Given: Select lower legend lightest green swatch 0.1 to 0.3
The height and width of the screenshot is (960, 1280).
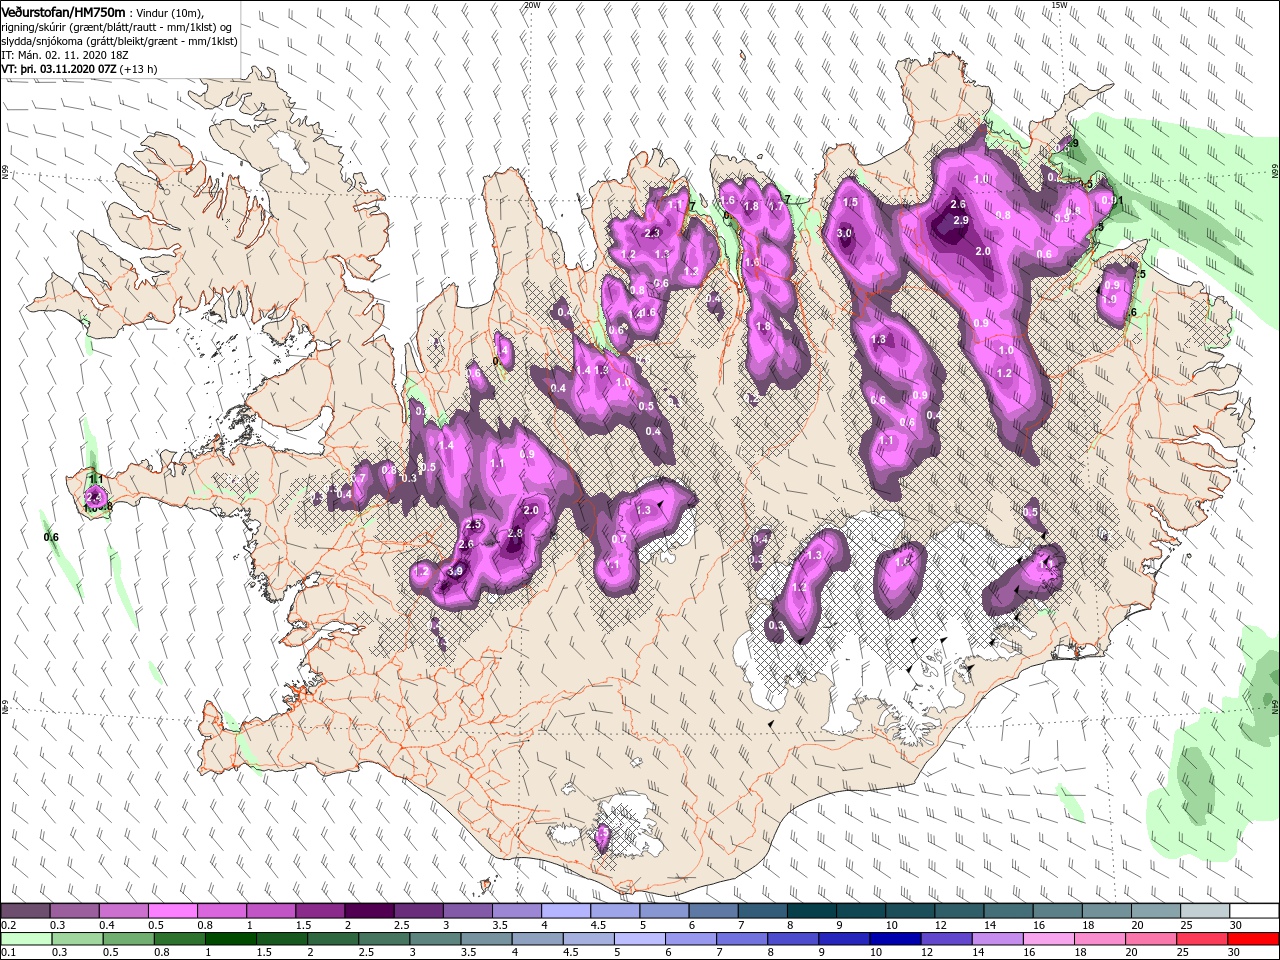Looking at the screenshot, I should tap(25, 939).
